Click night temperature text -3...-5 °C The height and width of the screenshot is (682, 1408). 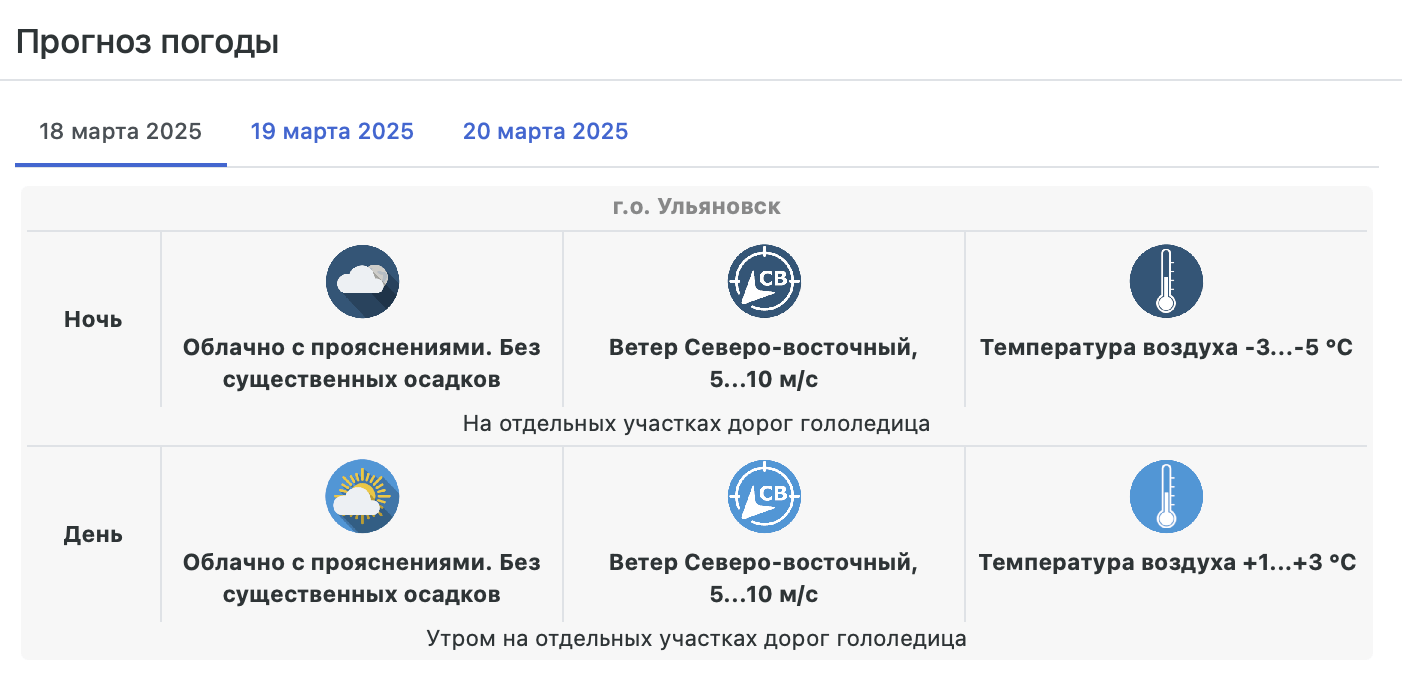1166,349
